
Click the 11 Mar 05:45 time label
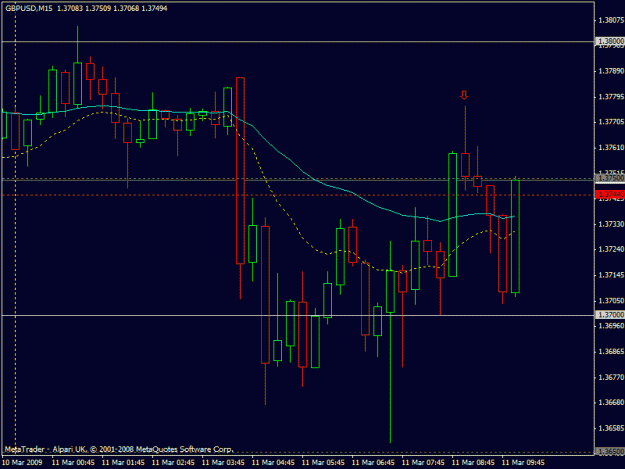click(x=323, y=463)
